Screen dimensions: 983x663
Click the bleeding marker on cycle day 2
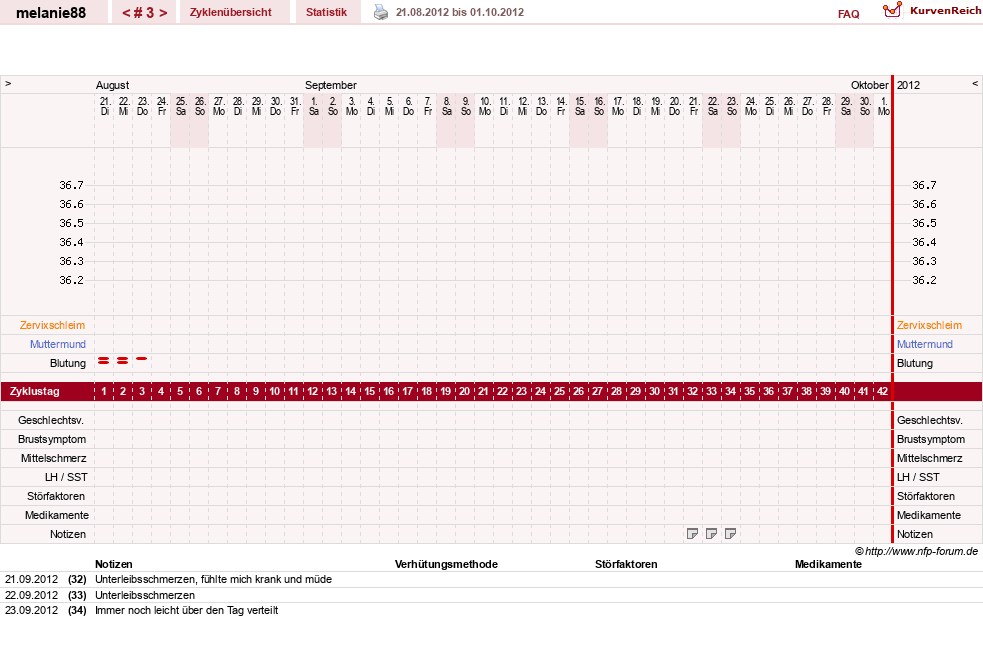coord(122,360)
